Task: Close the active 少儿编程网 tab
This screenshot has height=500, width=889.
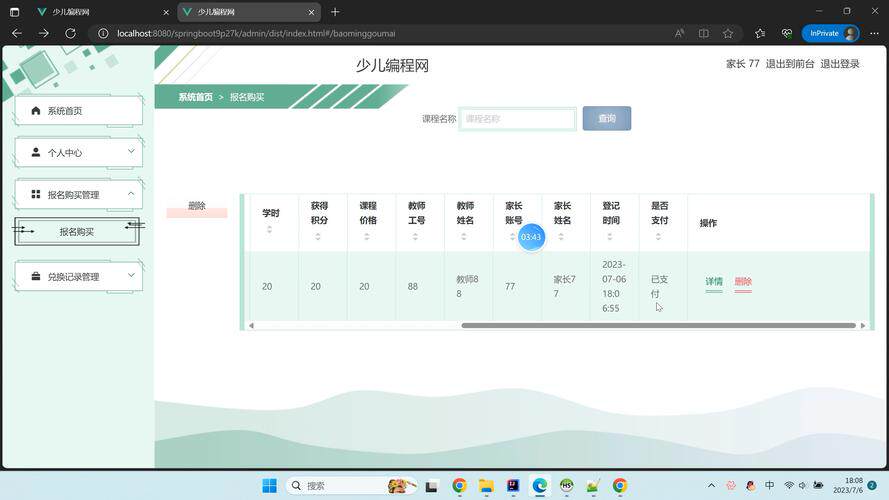Action: (311, 12)
